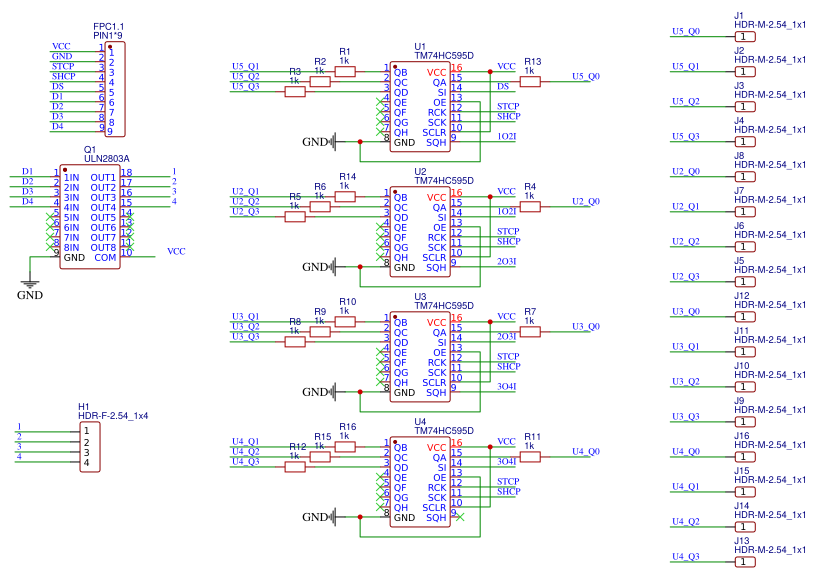This screenshot has height=577, width=817.
Task: Click the STCP net label on FPC1.1
Action: 63,66
